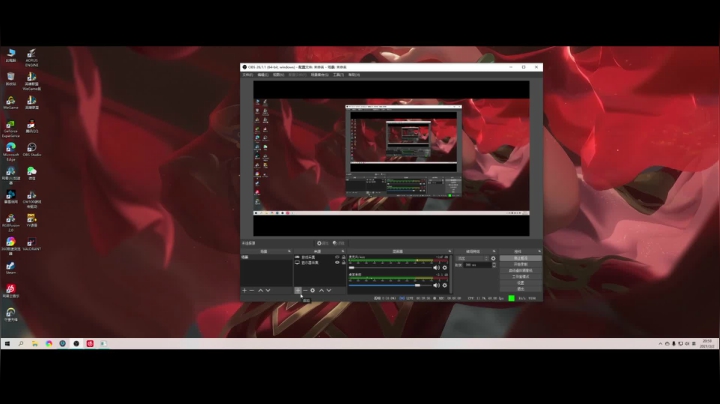The width and height of the screenshot is (720, 404).
Task: Select the scene entry in Scenes list
Action: click(267, 257)
